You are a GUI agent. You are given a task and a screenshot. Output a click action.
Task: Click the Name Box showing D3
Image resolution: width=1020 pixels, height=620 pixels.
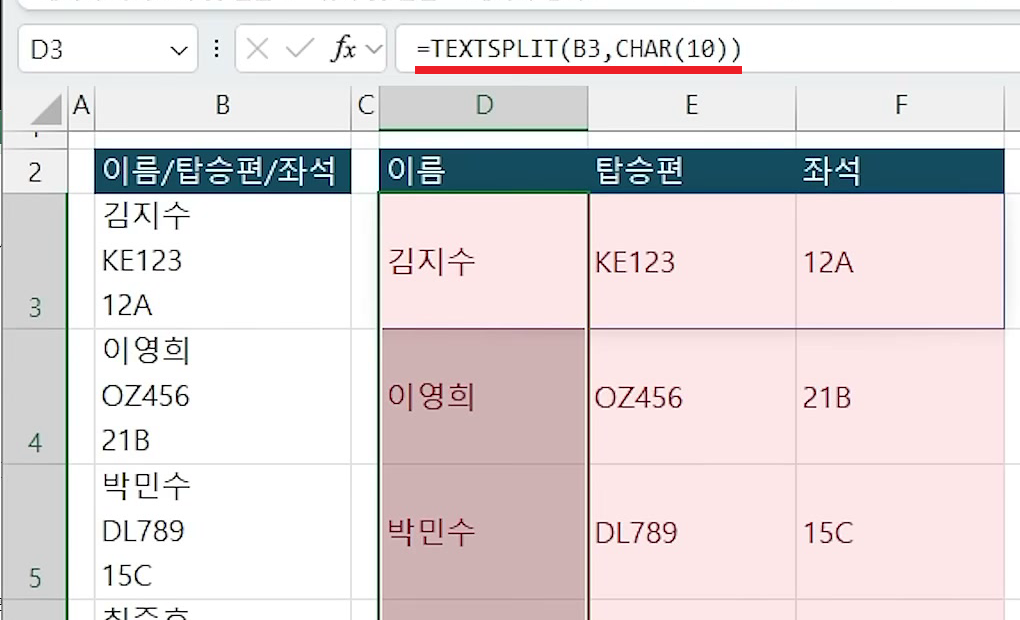[108, 49]
